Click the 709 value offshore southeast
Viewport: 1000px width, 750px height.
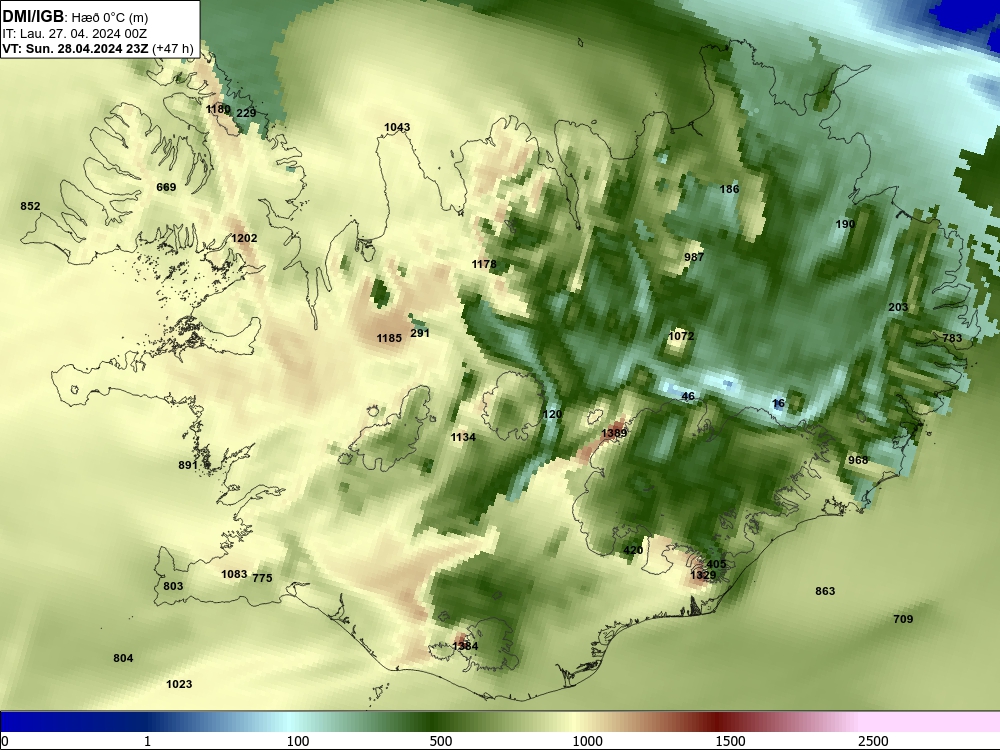[x=903, y=619]
